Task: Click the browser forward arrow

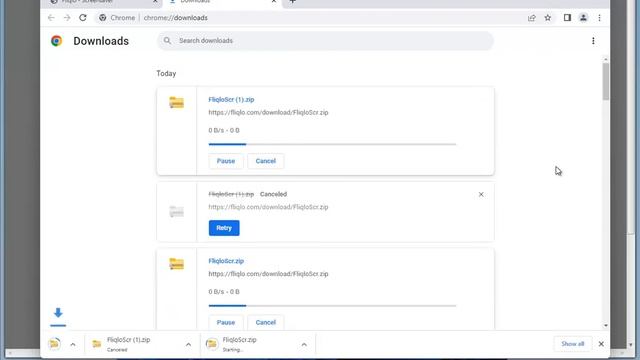Action: (x=67, y=18)
